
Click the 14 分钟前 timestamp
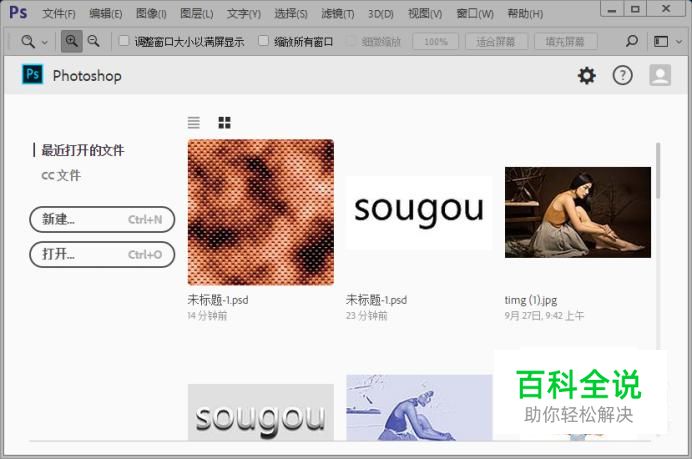click(x=207, y=316)
